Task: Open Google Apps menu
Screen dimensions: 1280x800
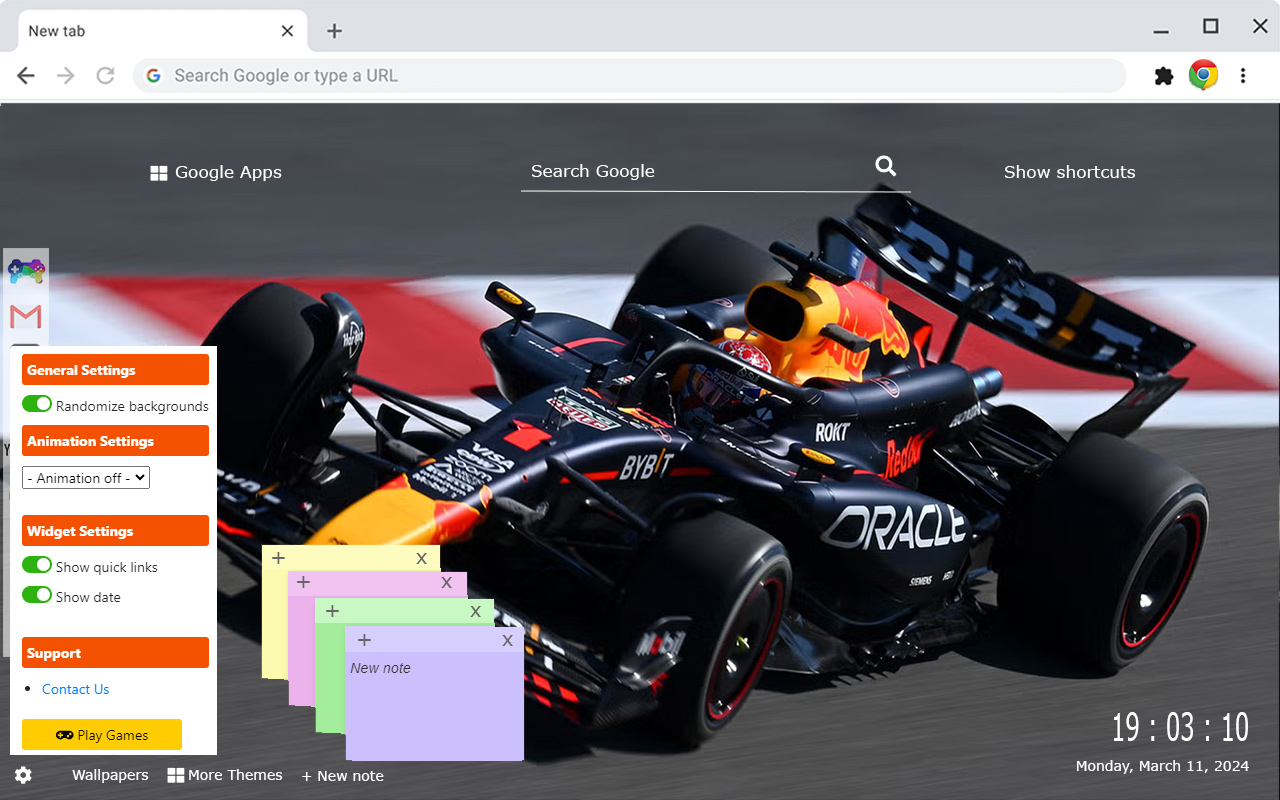Action: coord(216,172)
